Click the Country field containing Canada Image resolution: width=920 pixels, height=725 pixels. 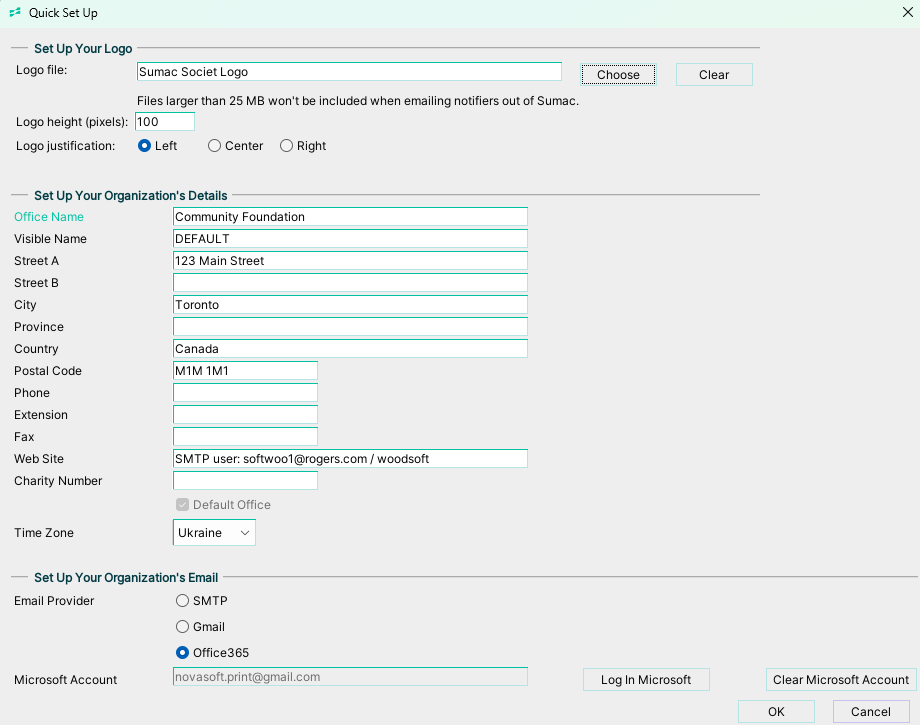tap(350, 348)
